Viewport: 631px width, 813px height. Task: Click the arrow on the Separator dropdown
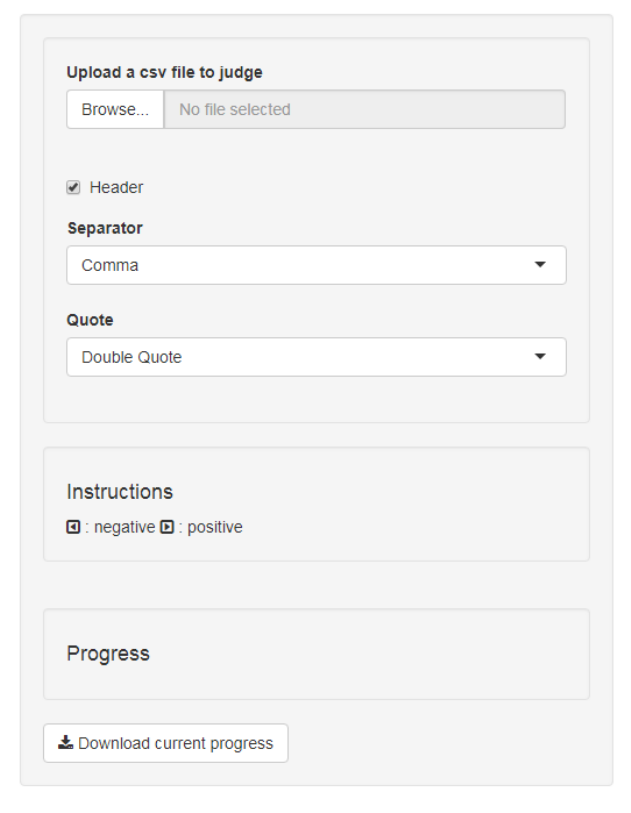click(541, 265)
